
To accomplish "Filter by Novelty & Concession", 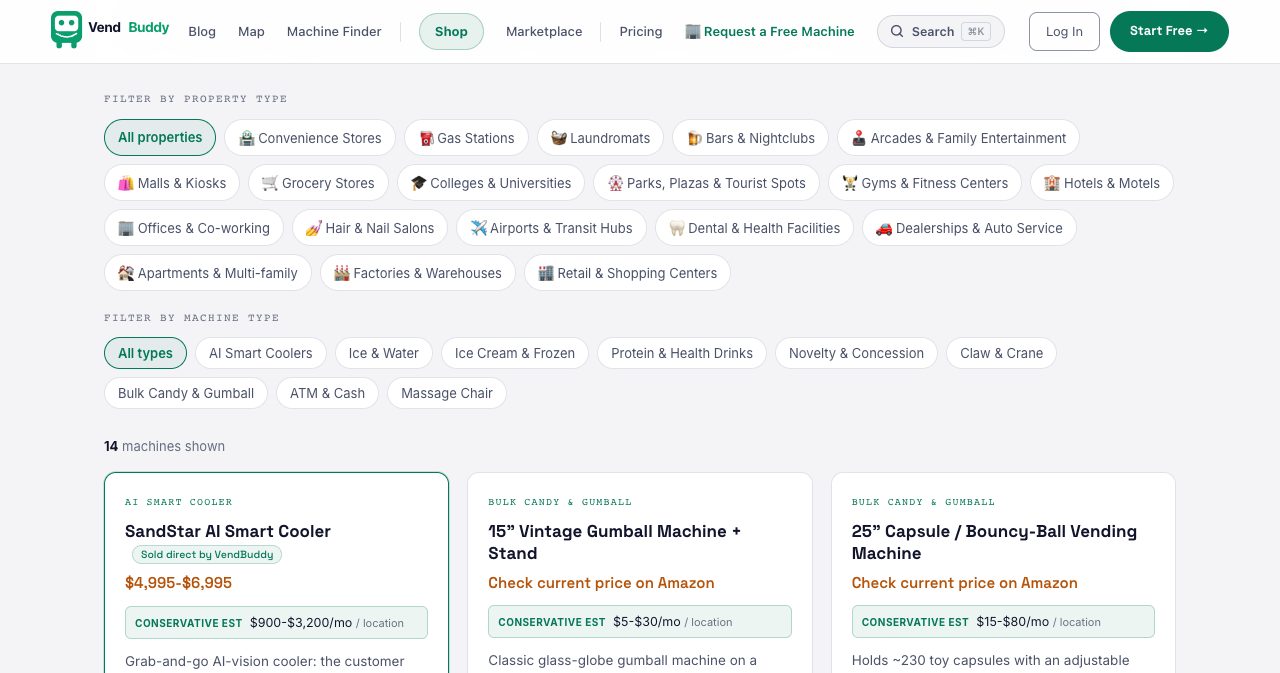I will coord(856,353).
